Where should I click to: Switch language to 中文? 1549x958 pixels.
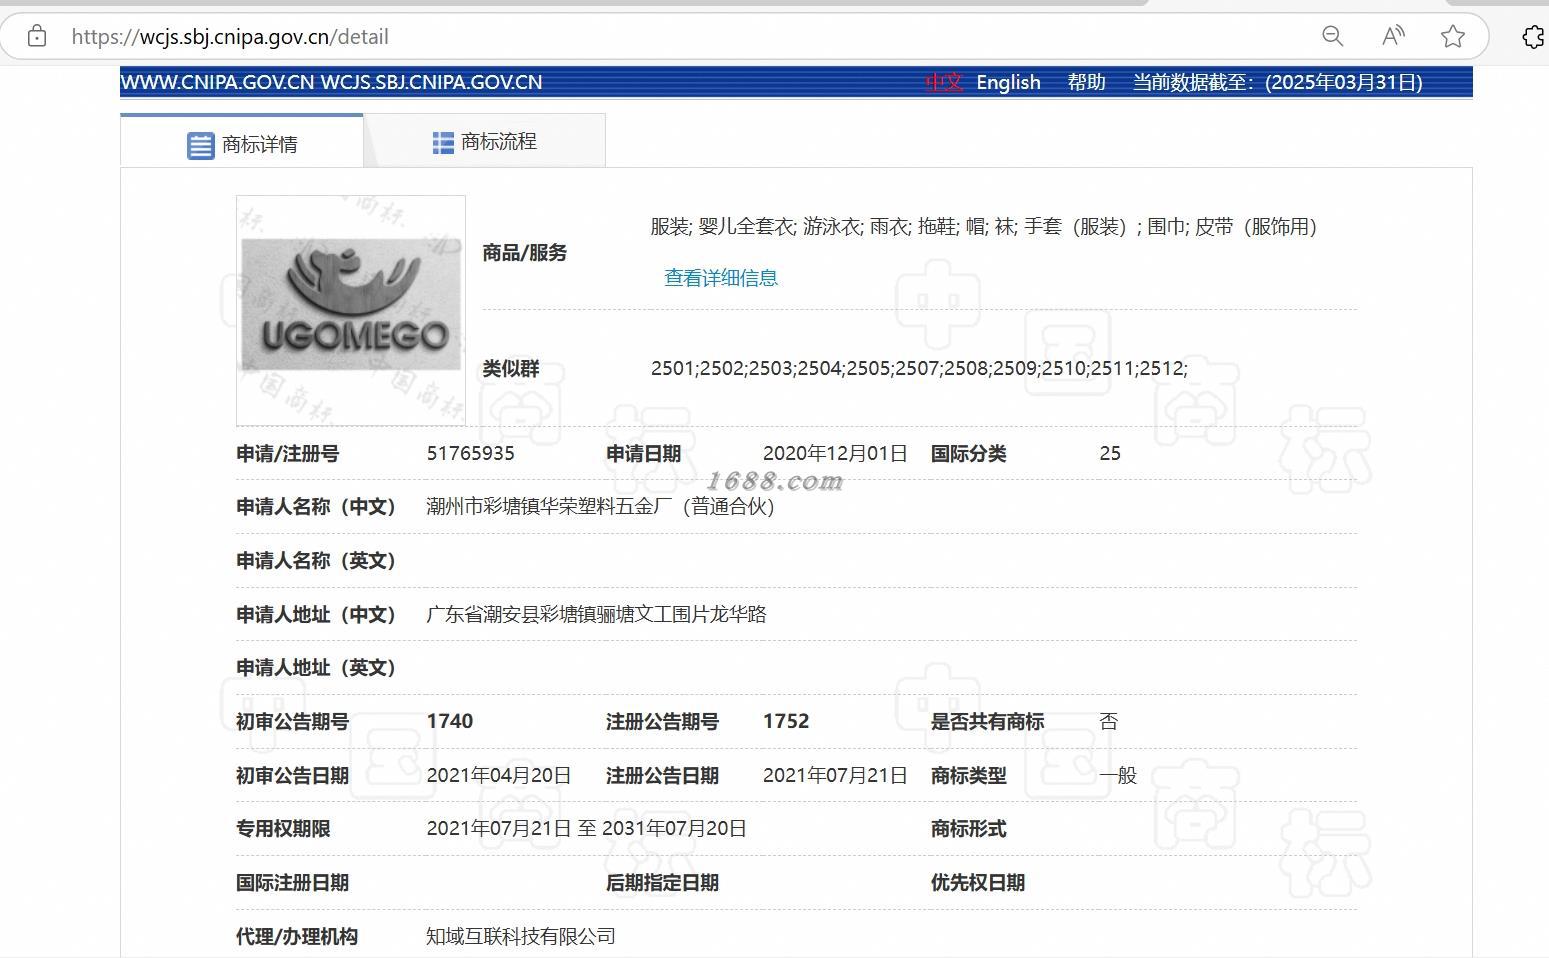pyautogui.click(x=944, y=82)
